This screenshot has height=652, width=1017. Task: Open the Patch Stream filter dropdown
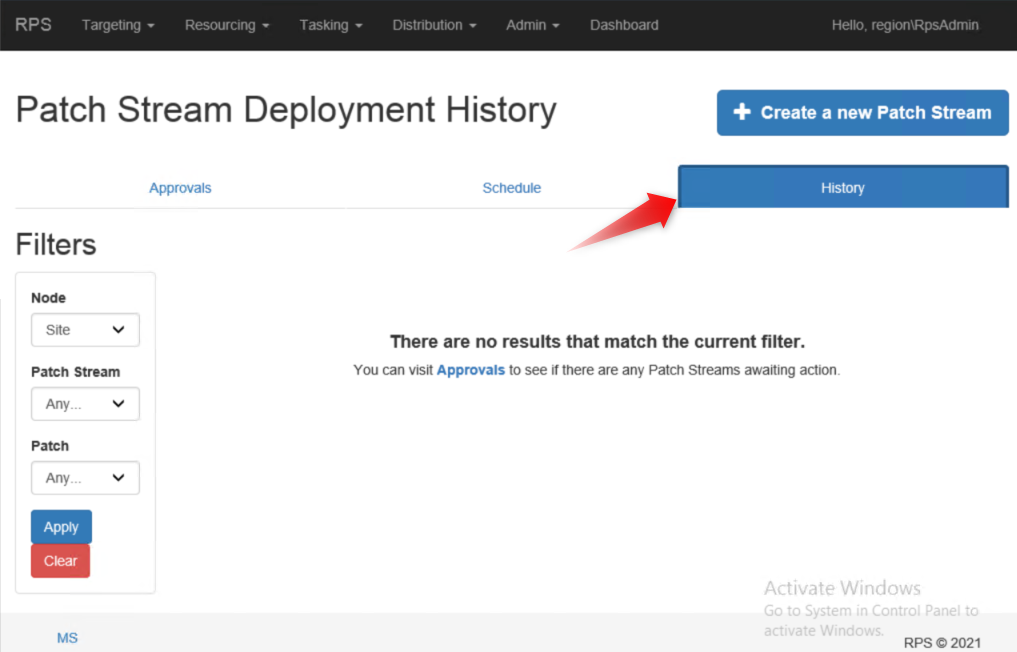point(85,404)
